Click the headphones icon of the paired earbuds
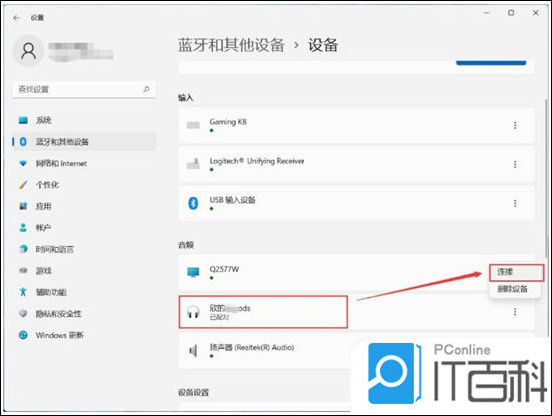Viewport: 552px width, 416px height. pos(193,312)
